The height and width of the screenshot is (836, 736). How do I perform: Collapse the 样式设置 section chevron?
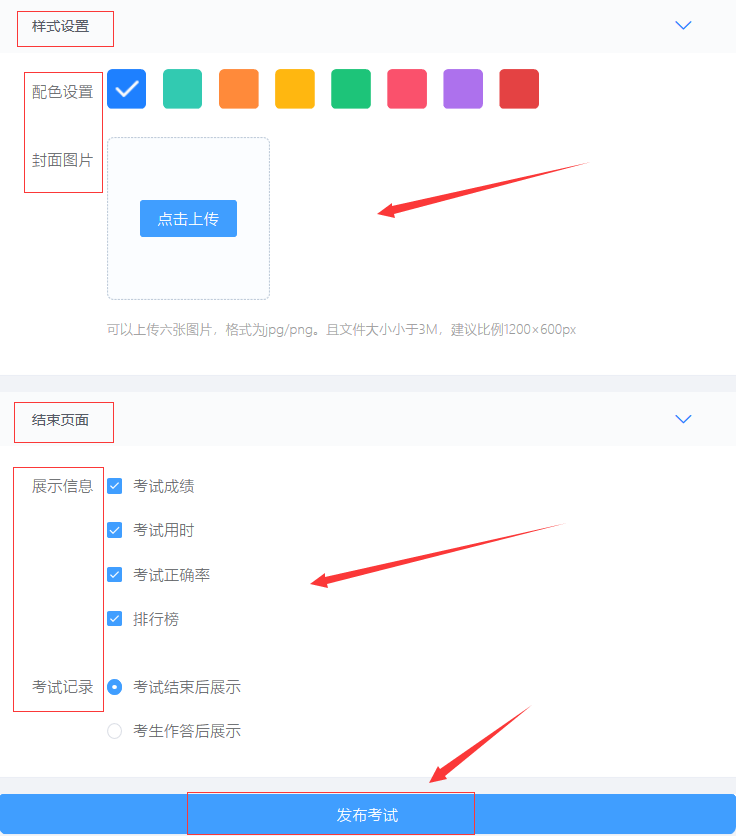pos(683,26)
